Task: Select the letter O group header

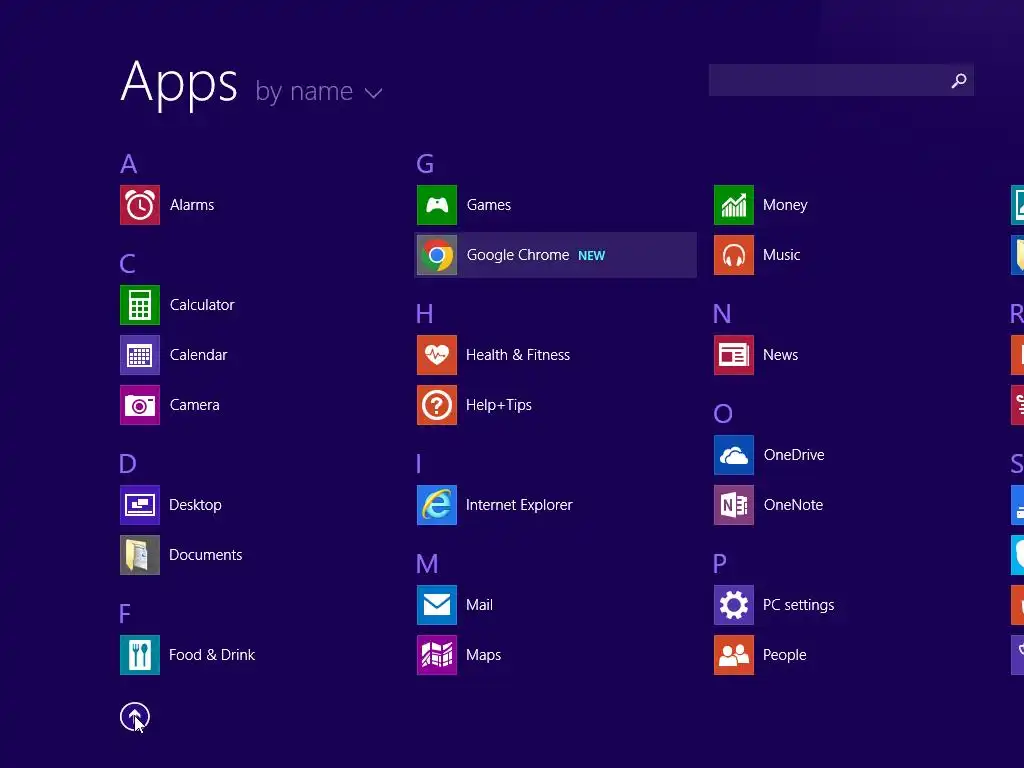Action: (723, 414)
